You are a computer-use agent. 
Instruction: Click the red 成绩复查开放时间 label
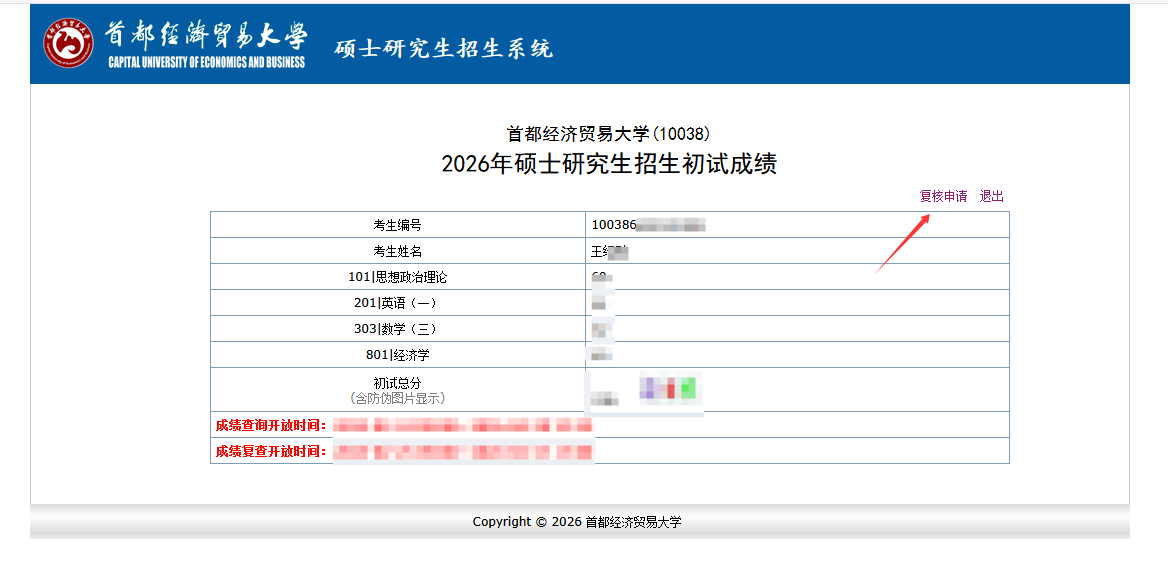[x=271, y=451]
